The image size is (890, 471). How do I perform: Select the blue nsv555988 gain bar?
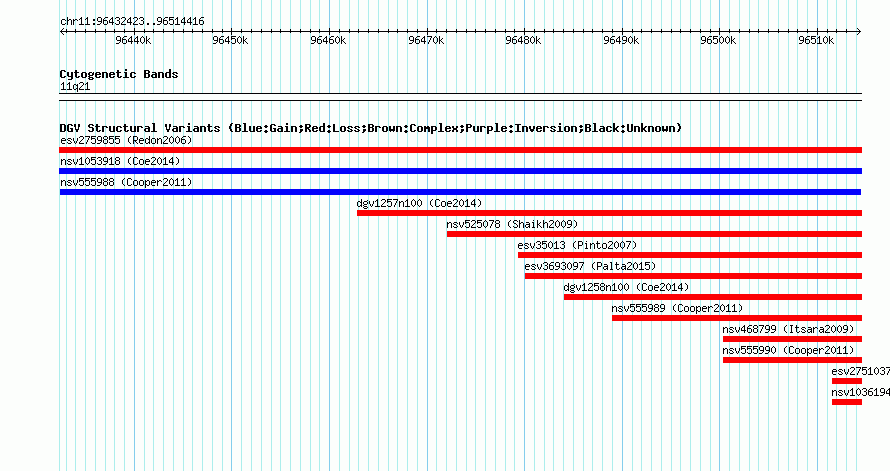[460, 192]
